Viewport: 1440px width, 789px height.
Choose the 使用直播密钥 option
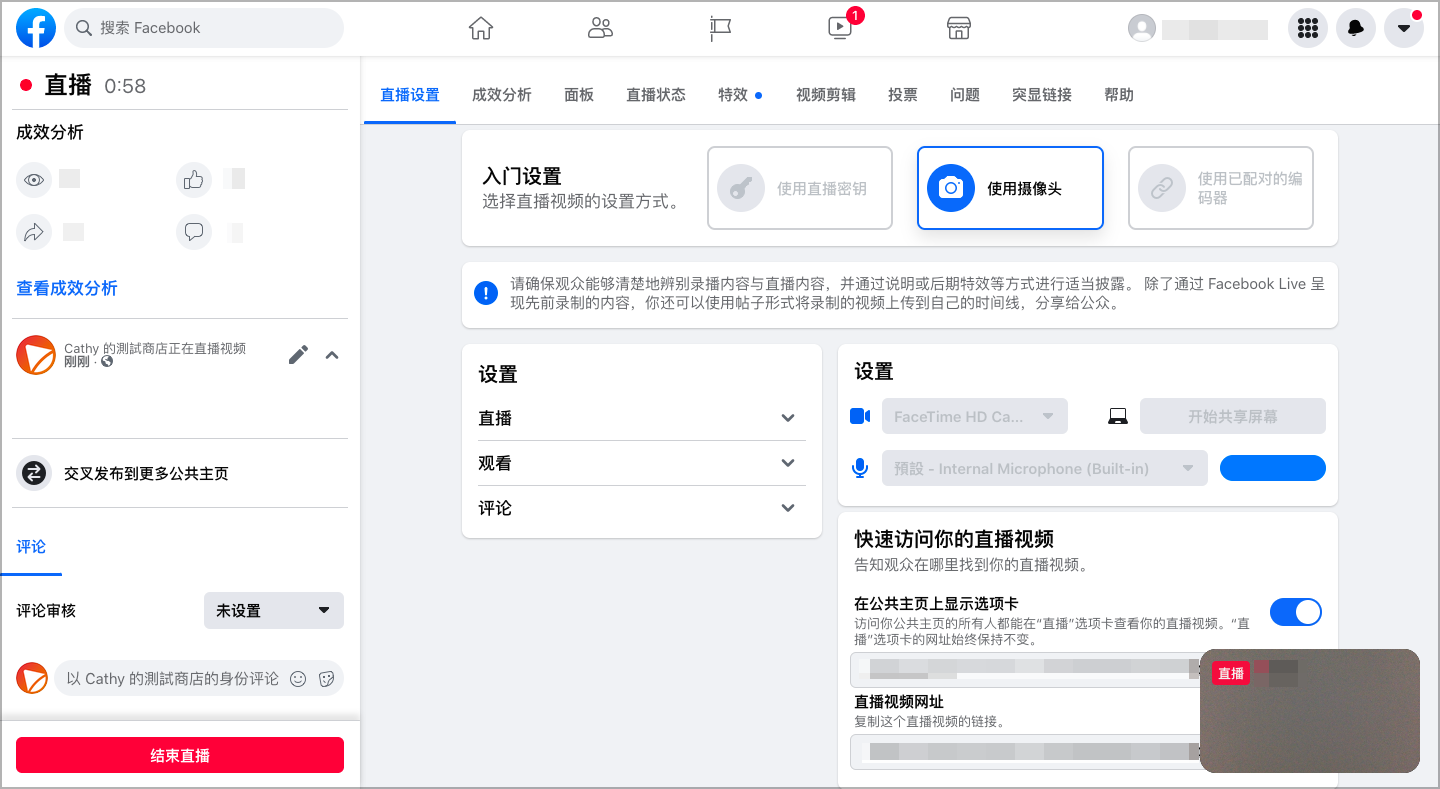800,188
